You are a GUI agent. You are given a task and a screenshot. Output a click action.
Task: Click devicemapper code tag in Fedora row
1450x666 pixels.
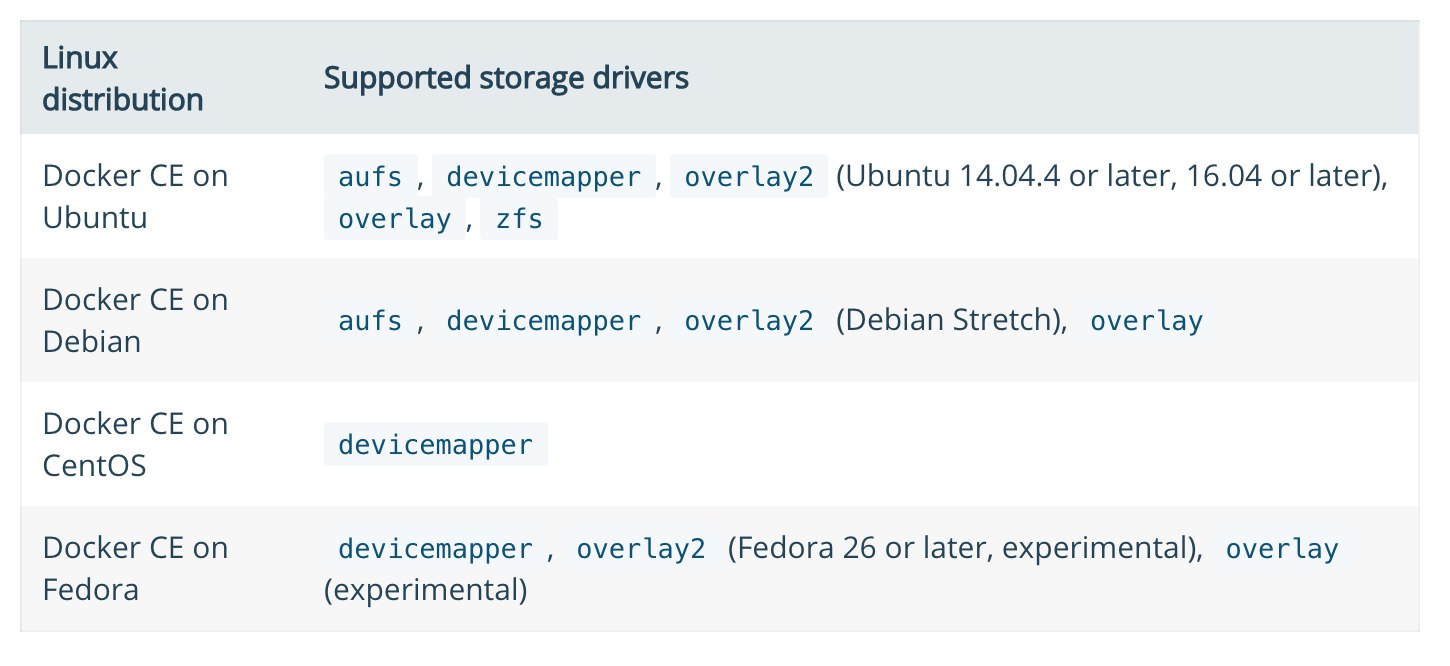[x=435, y=549]
